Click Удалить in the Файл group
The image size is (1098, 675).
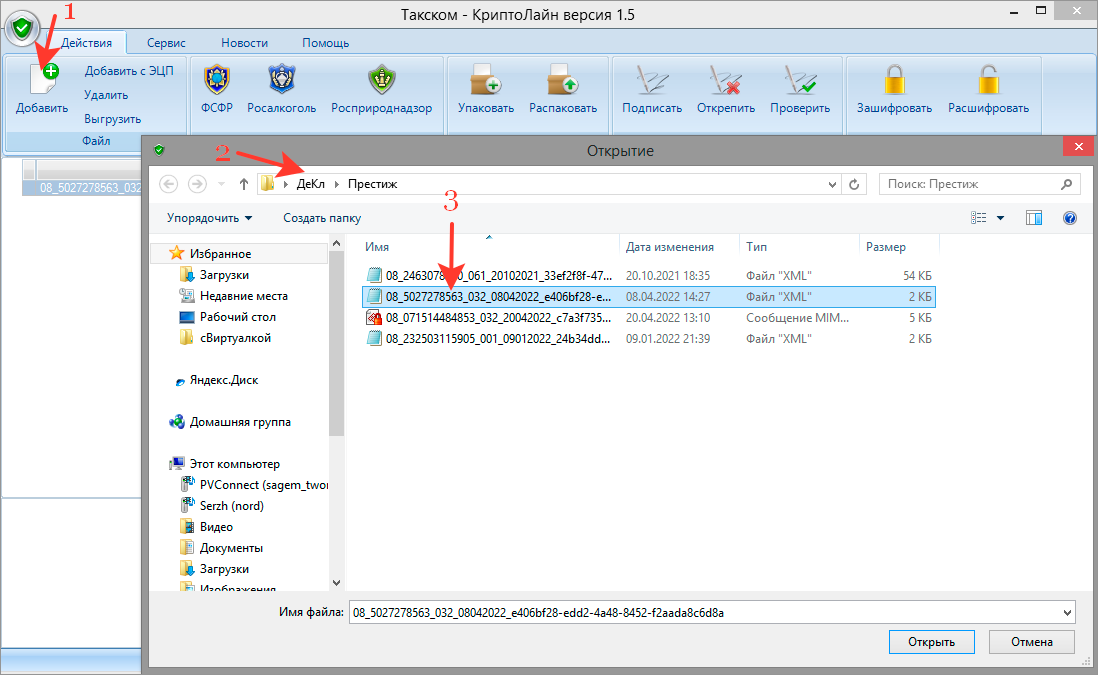(x=106, y=95)
